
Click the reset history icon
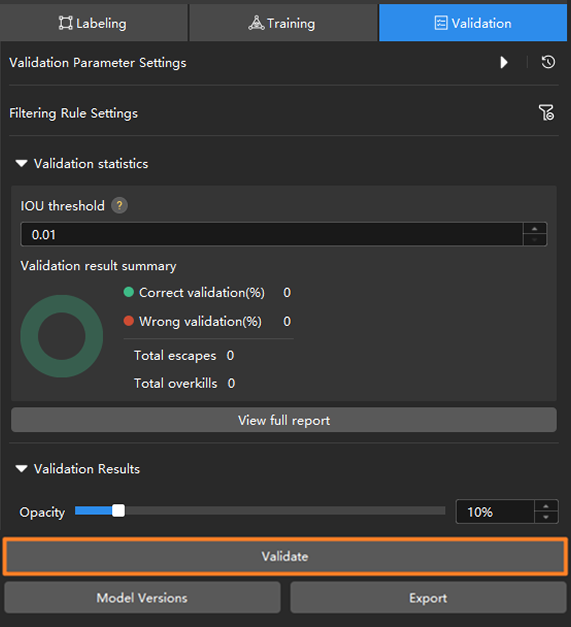[x=548, y=62]
